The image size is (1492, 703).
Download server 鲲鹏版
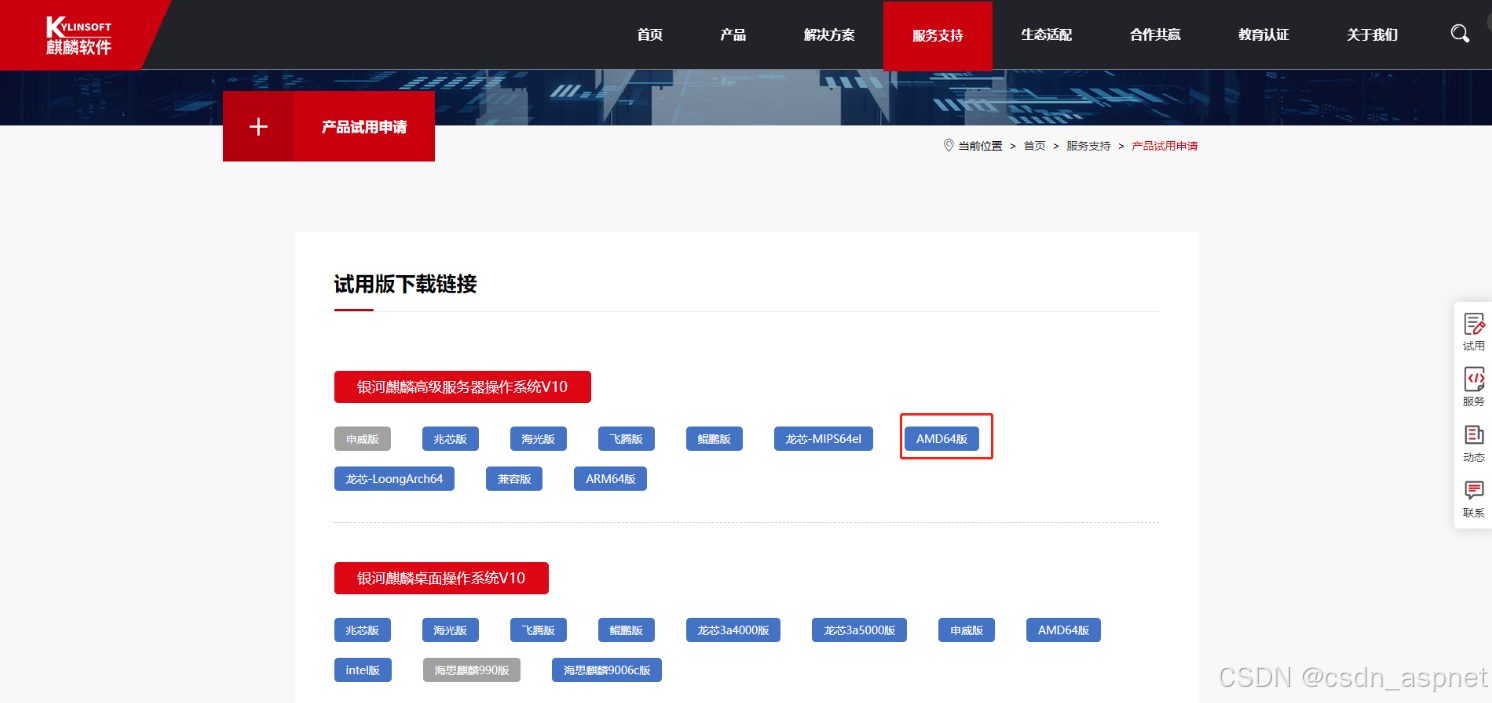714,439
